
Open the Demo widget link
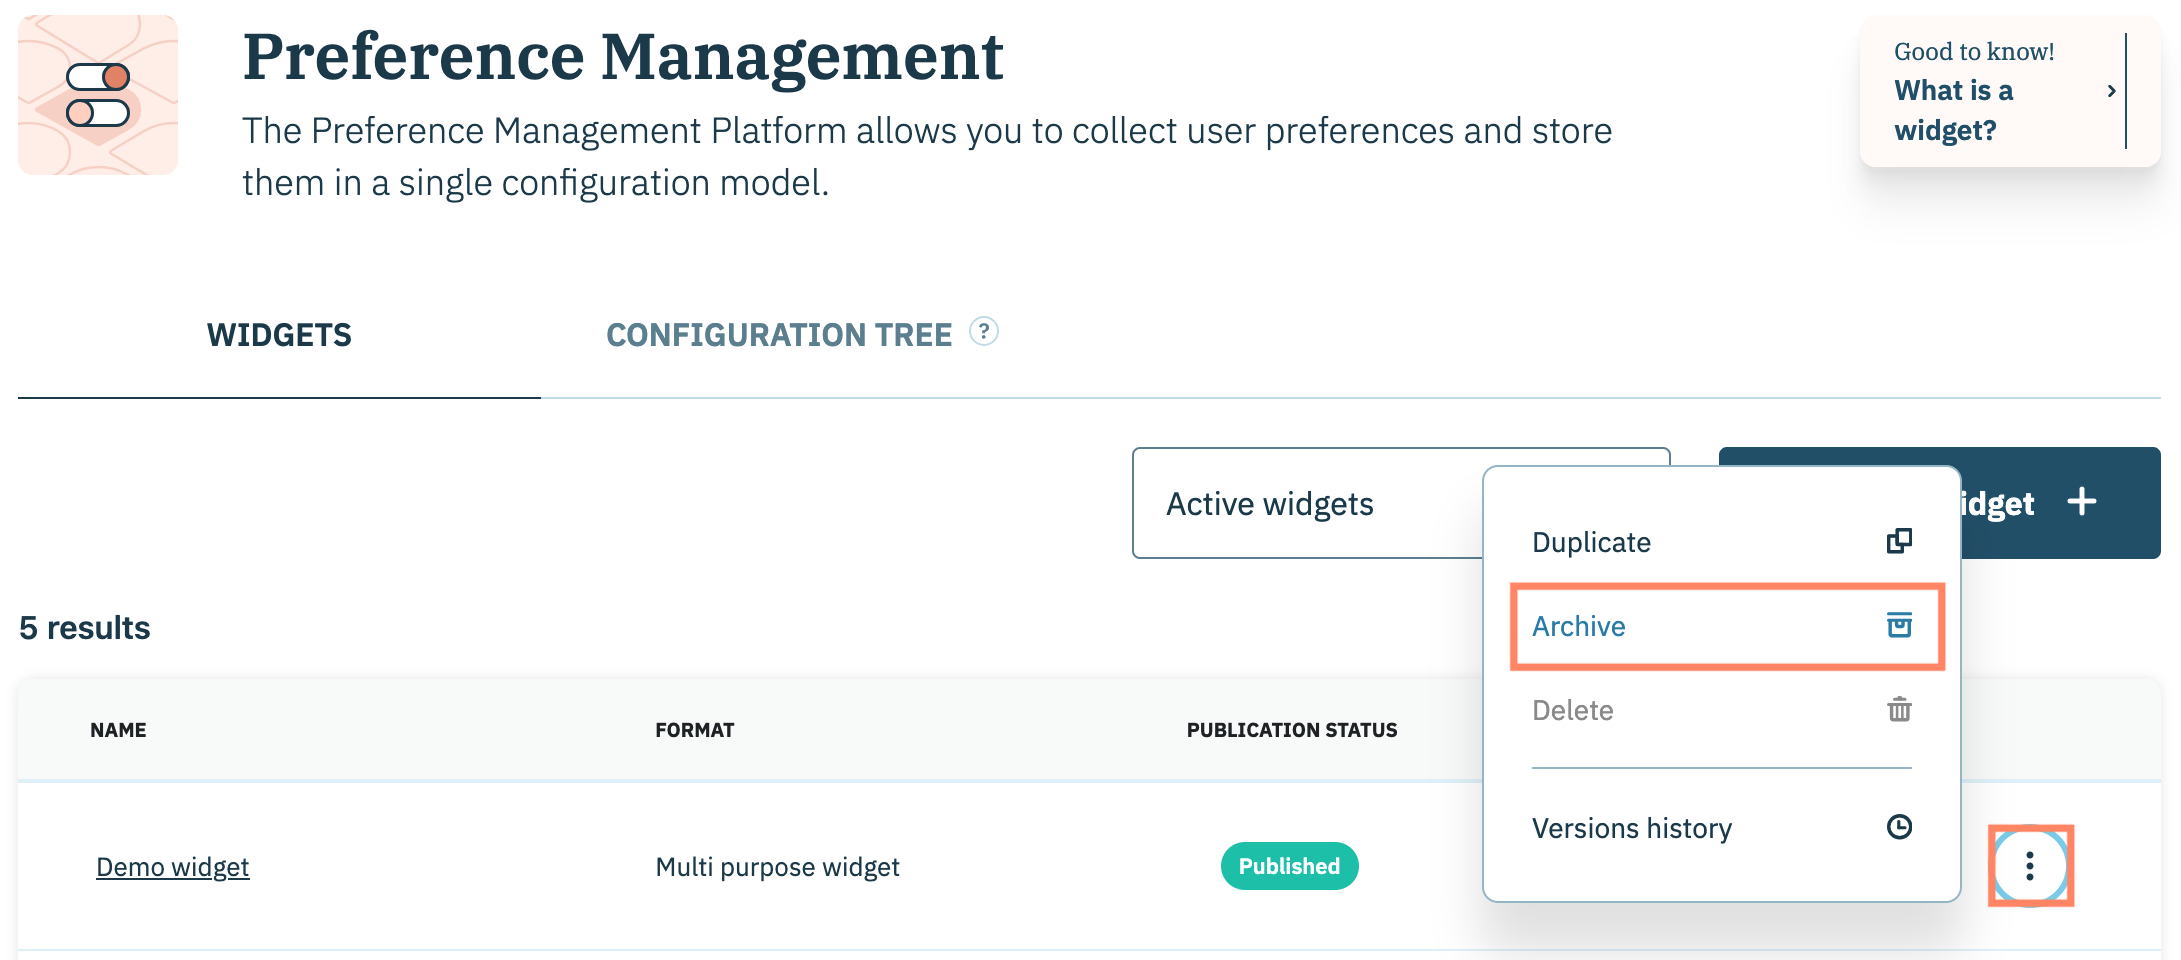pos(172,867)
